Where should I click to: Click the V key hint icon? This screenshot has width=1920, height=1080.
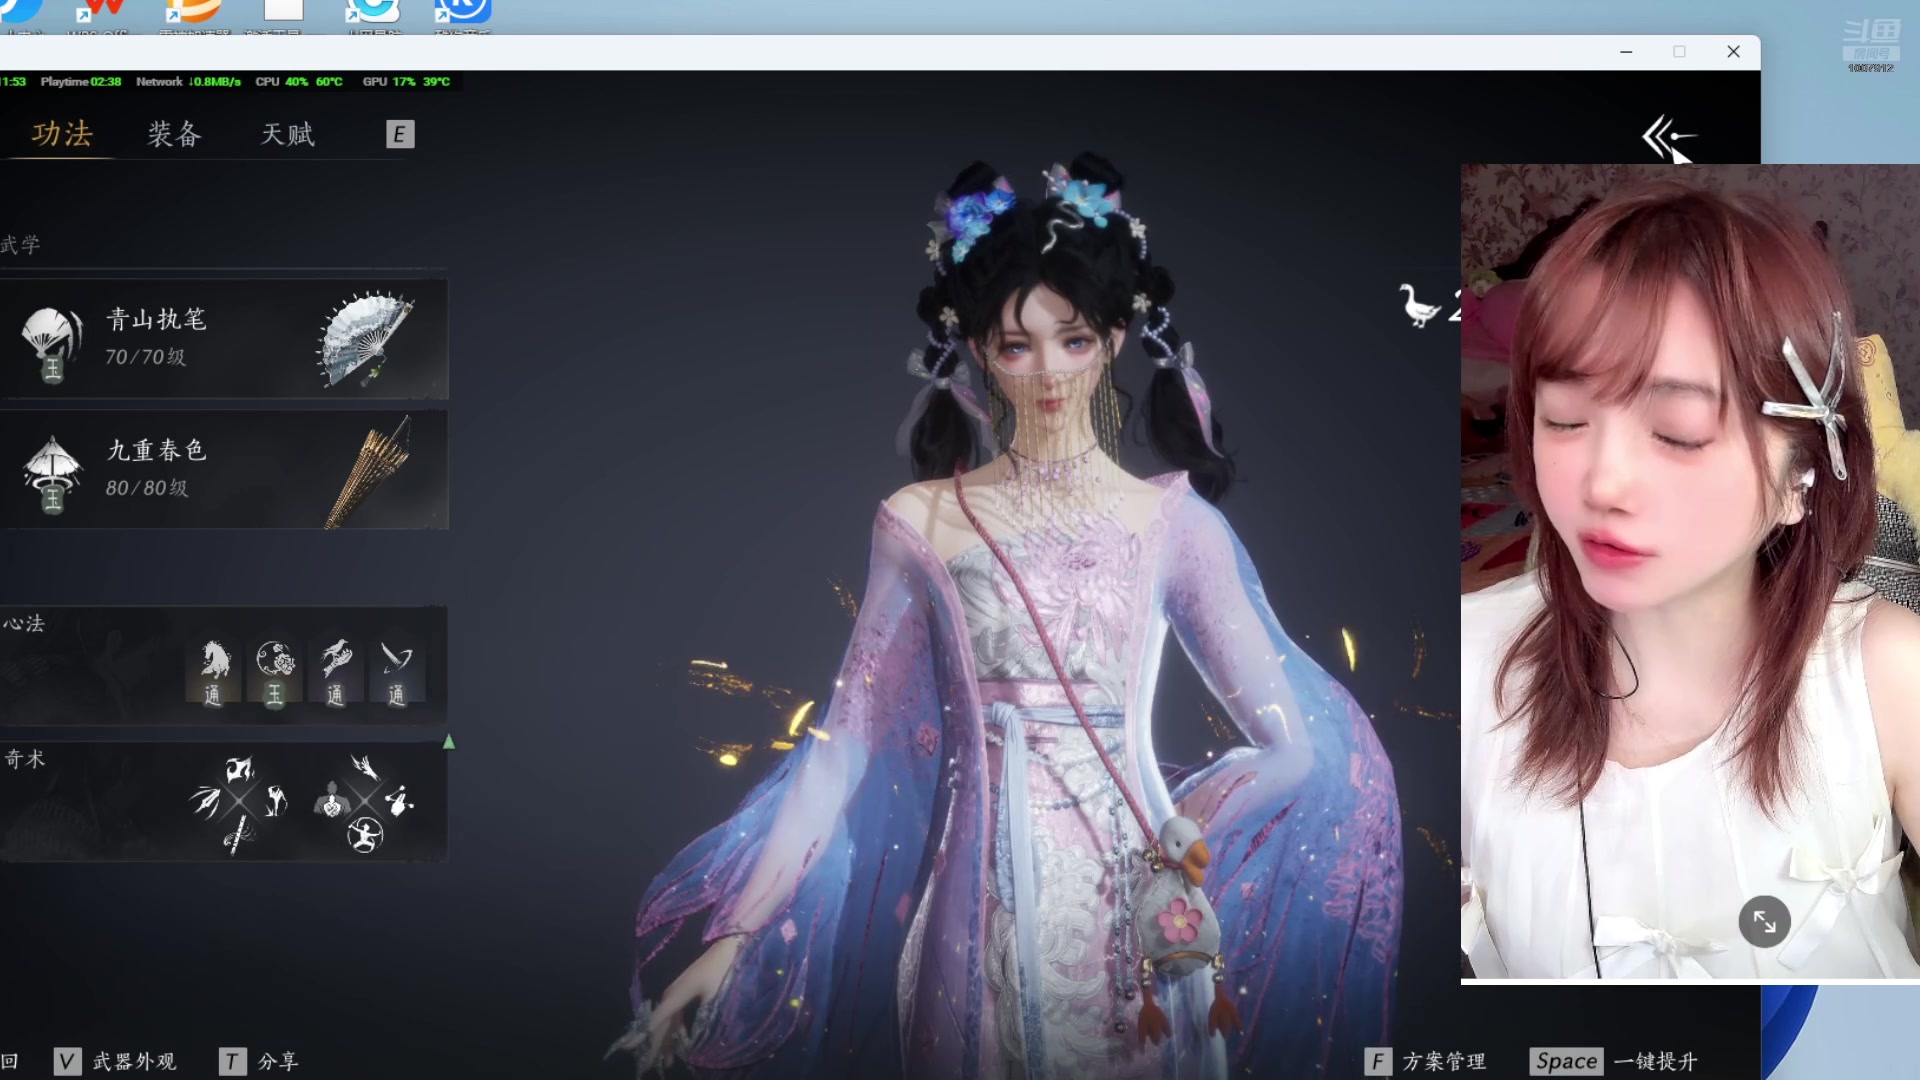click(x=67, y=1061)
